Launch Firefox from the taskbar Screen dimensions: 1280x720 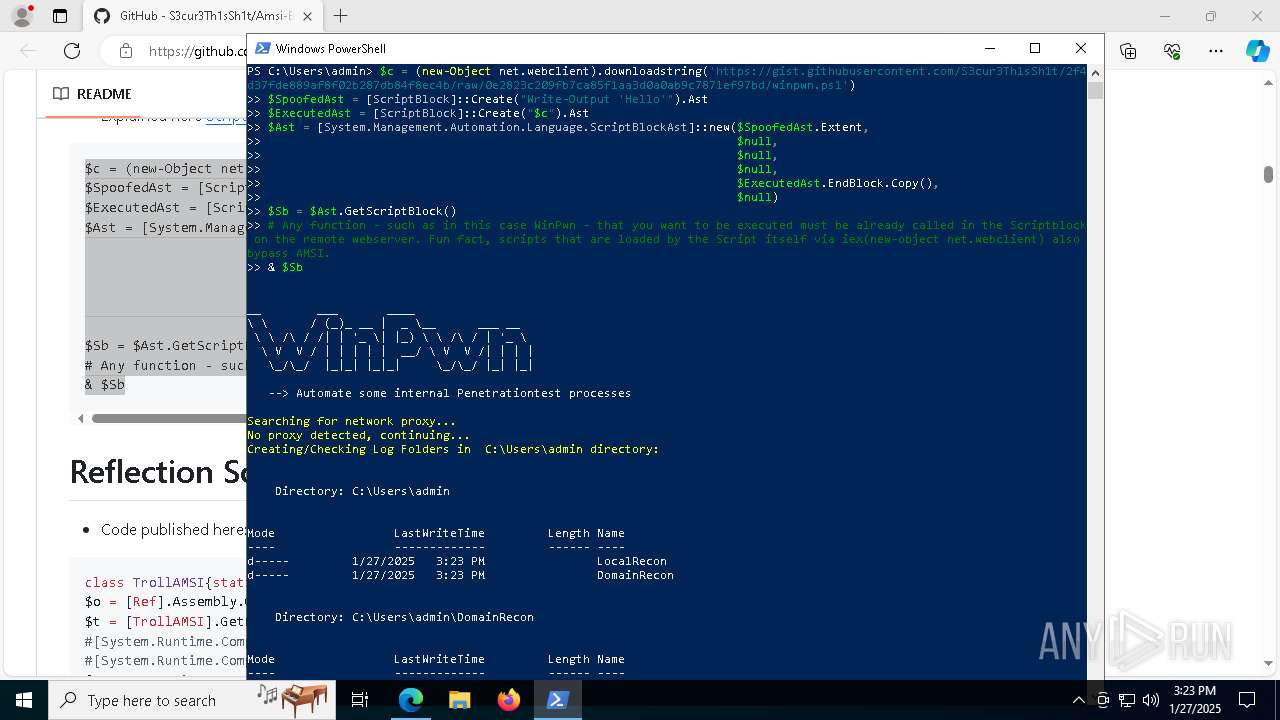[x=509, y=700]
